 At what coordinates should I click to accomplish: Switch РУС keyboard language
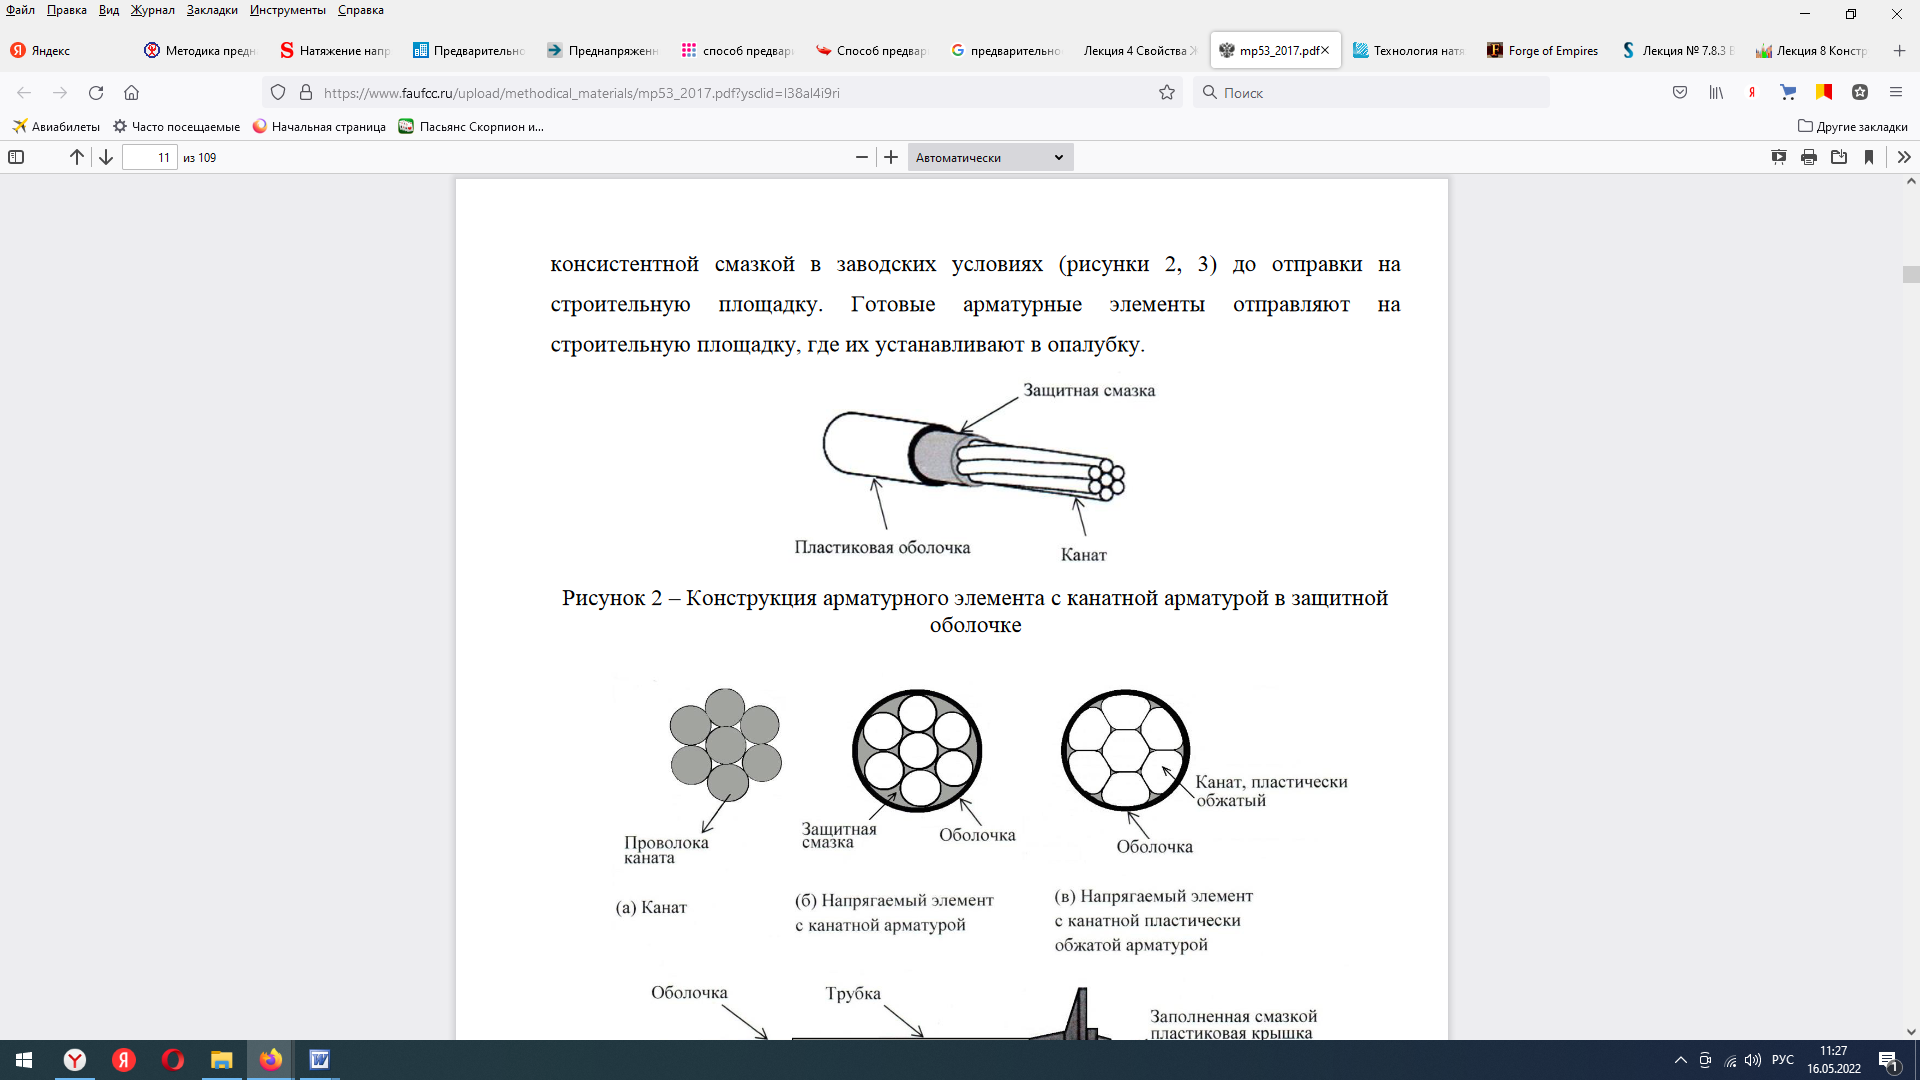1783,1060
